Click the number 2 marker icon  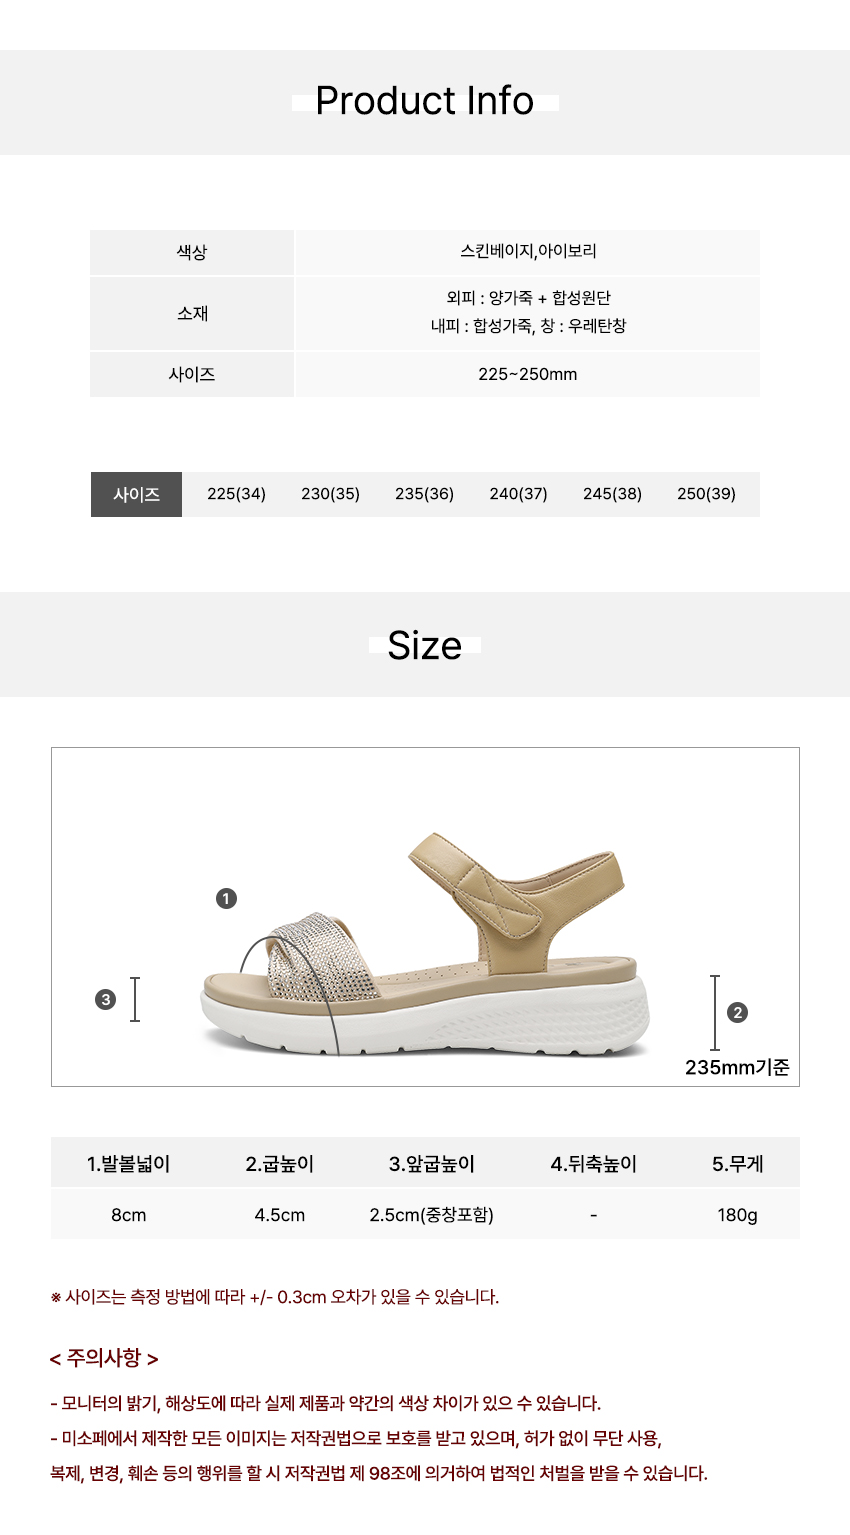pyautogui.click(x=738, y=1012)
